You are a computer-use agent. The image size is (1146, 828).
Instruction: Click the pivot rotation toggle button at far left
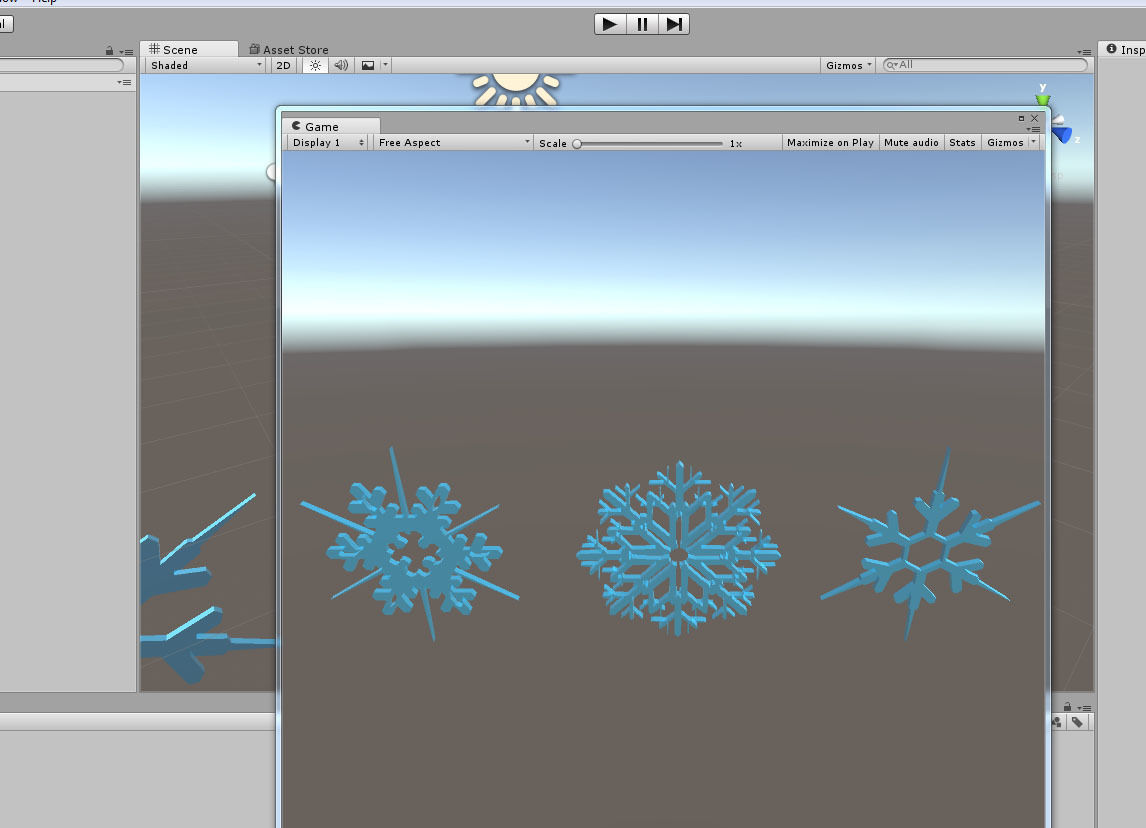point(6,23)
